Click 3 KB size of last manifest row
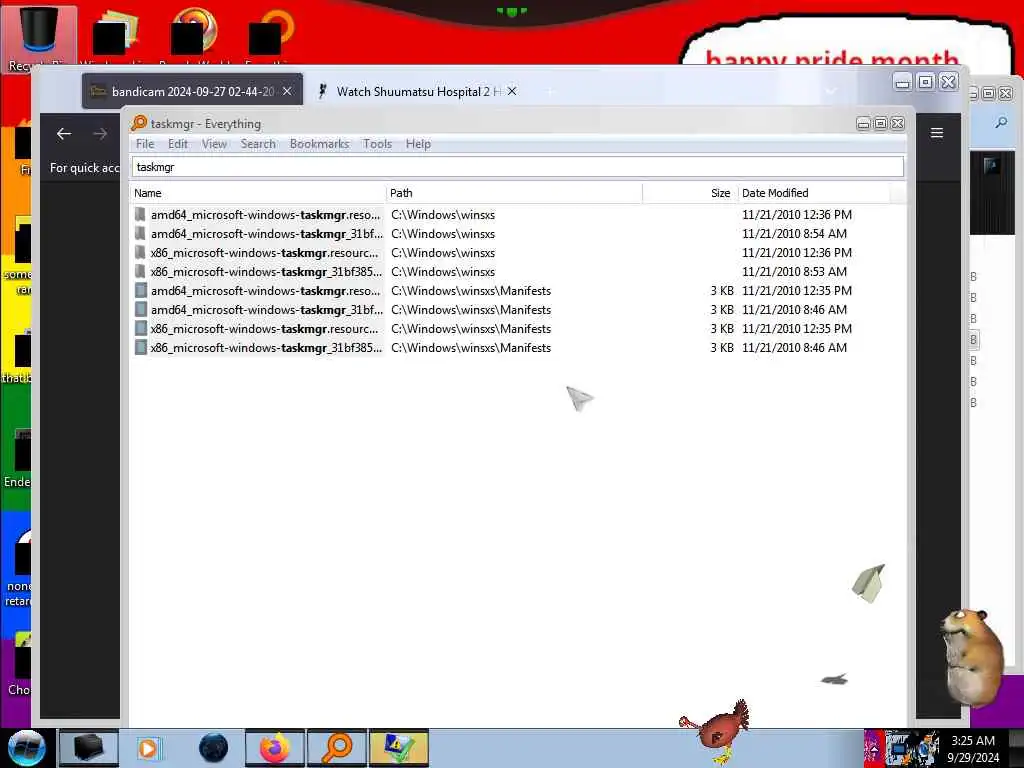1024x768 pixels. pos(722,347)
